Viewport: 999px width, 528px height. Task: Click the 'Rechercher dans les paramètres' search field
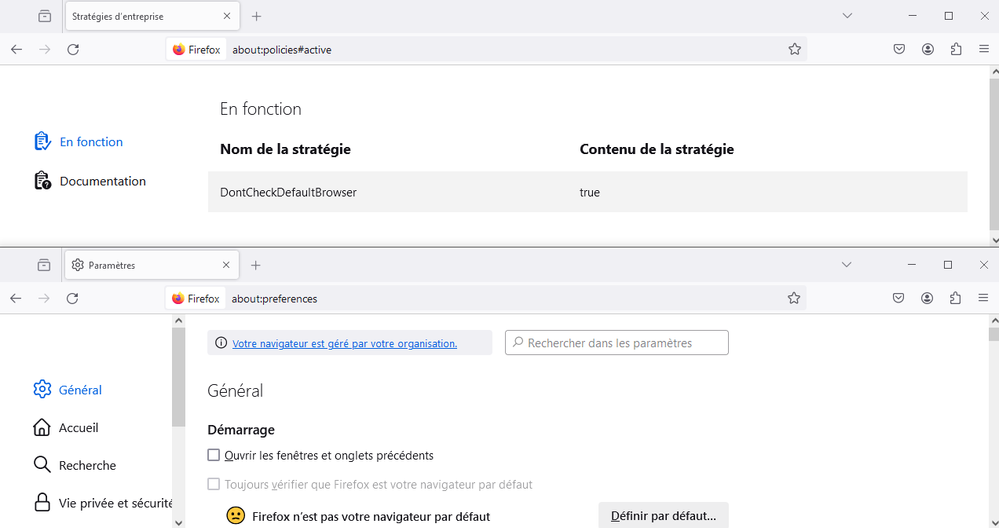click(x=617, y=343)
